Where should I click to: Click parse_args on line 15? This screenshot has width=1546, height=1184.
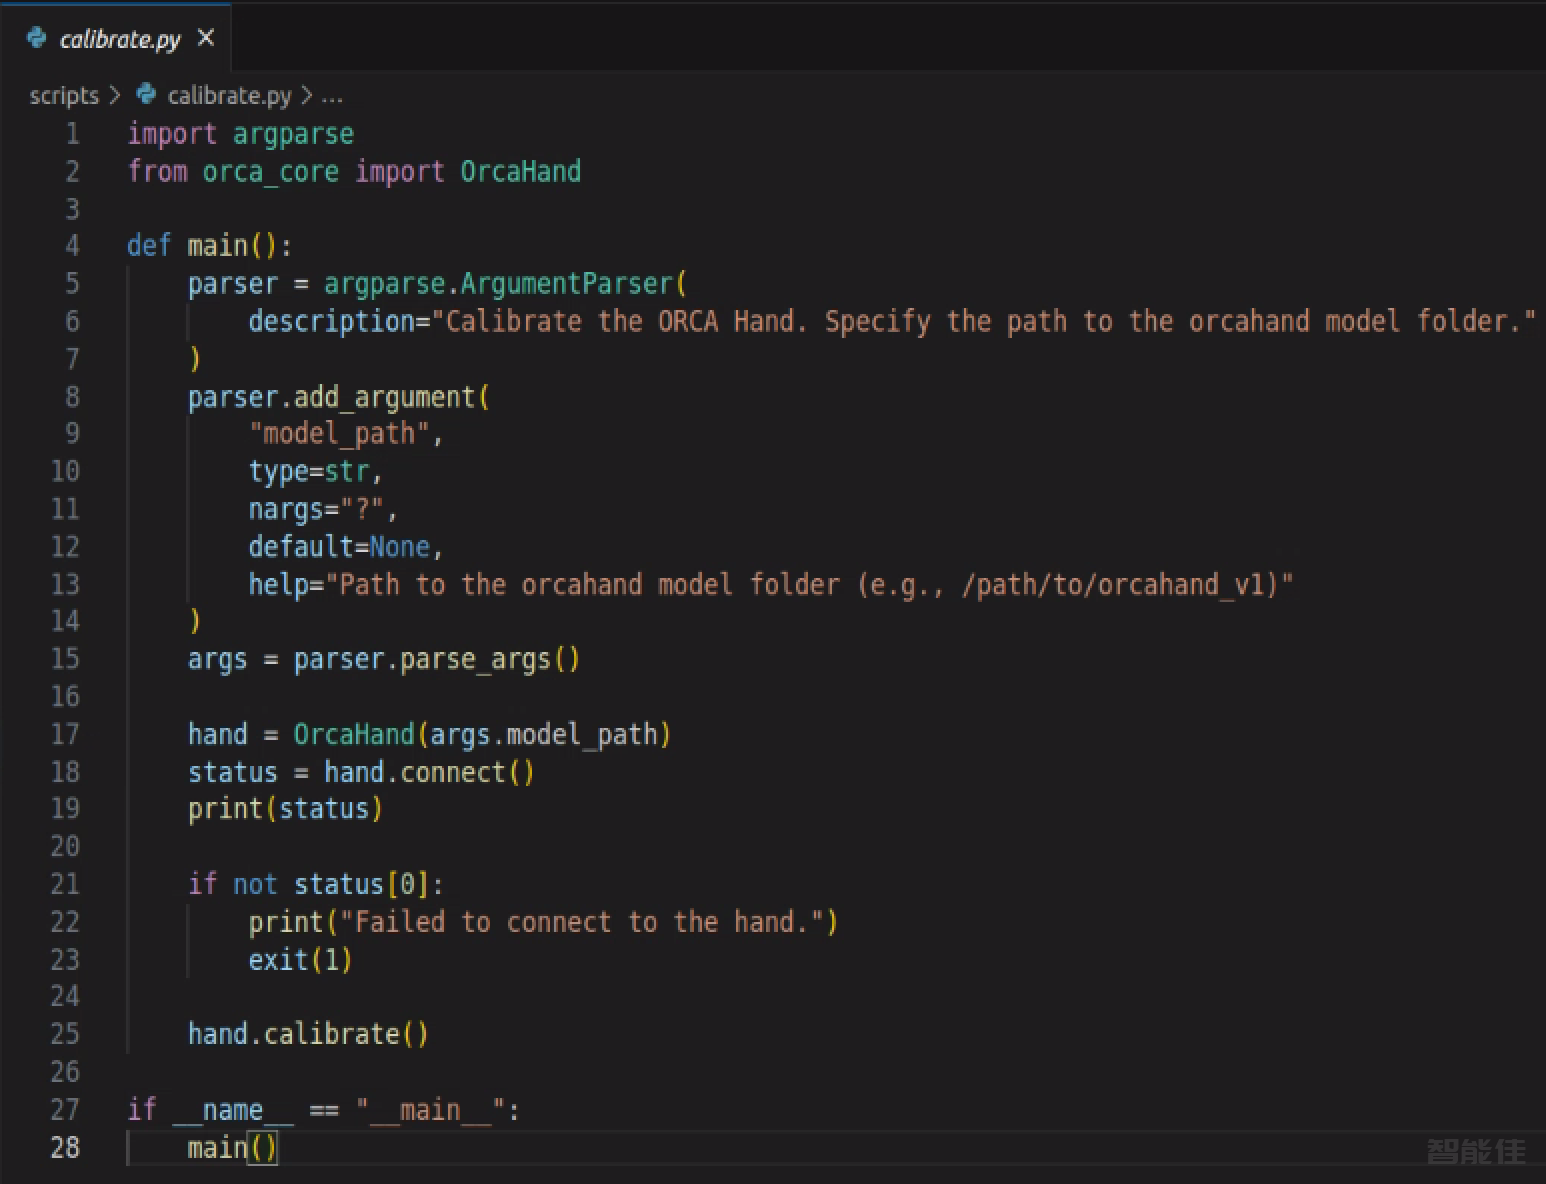475,660
